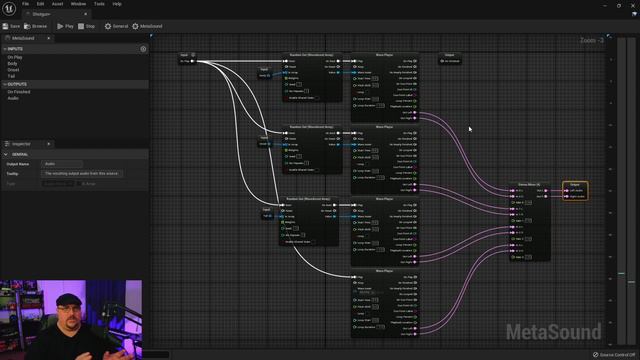Open MetaSound settings in toolbar
Image resolution: width=640 pixels, height=360 pixels.
147,26
